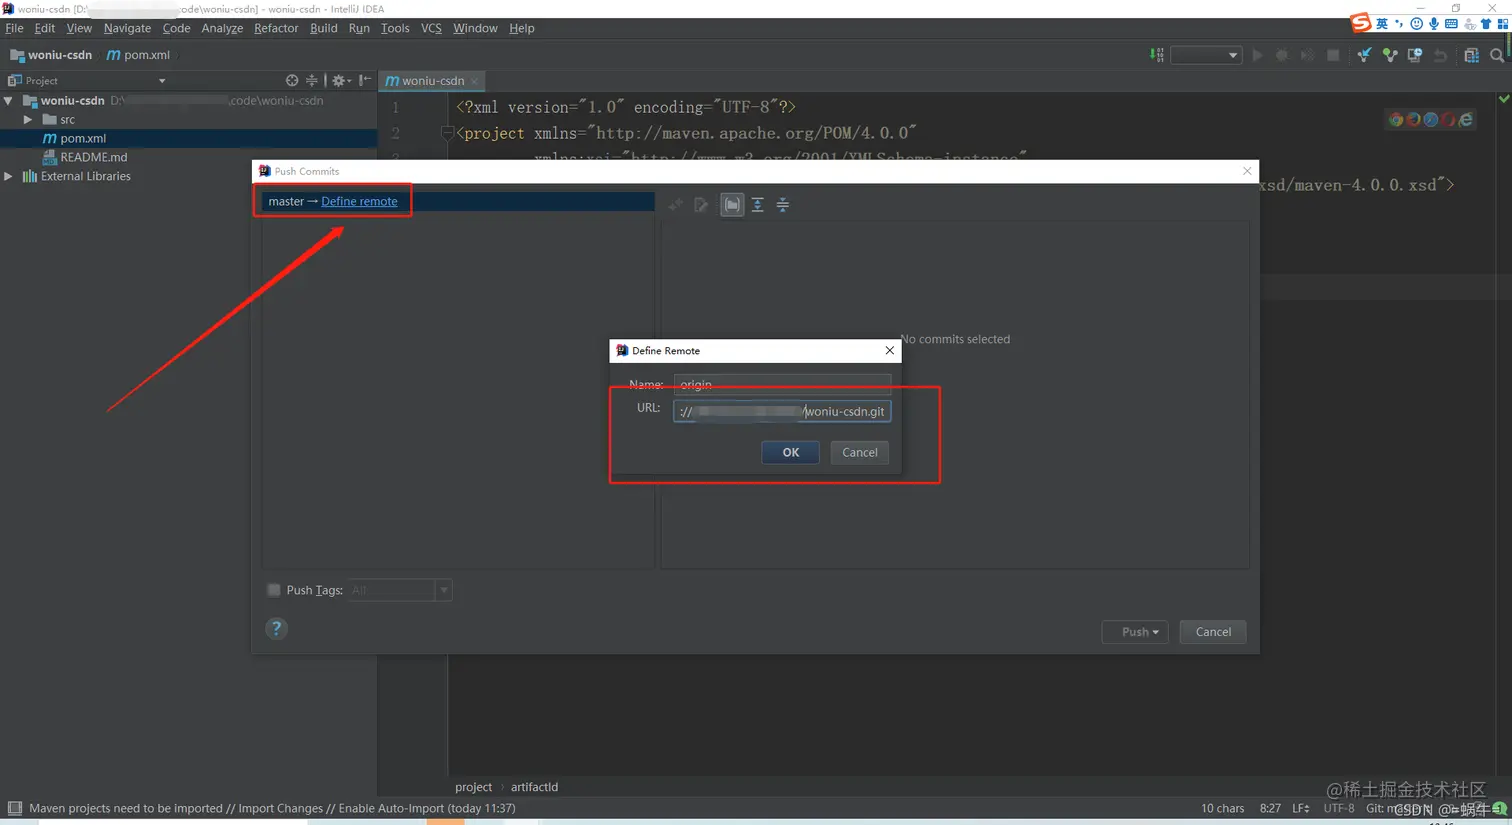Image resolution: width=1512 pixels, height=825 pixels.
Task: Click the remote URL input field
Action: (x=782, y=411)
